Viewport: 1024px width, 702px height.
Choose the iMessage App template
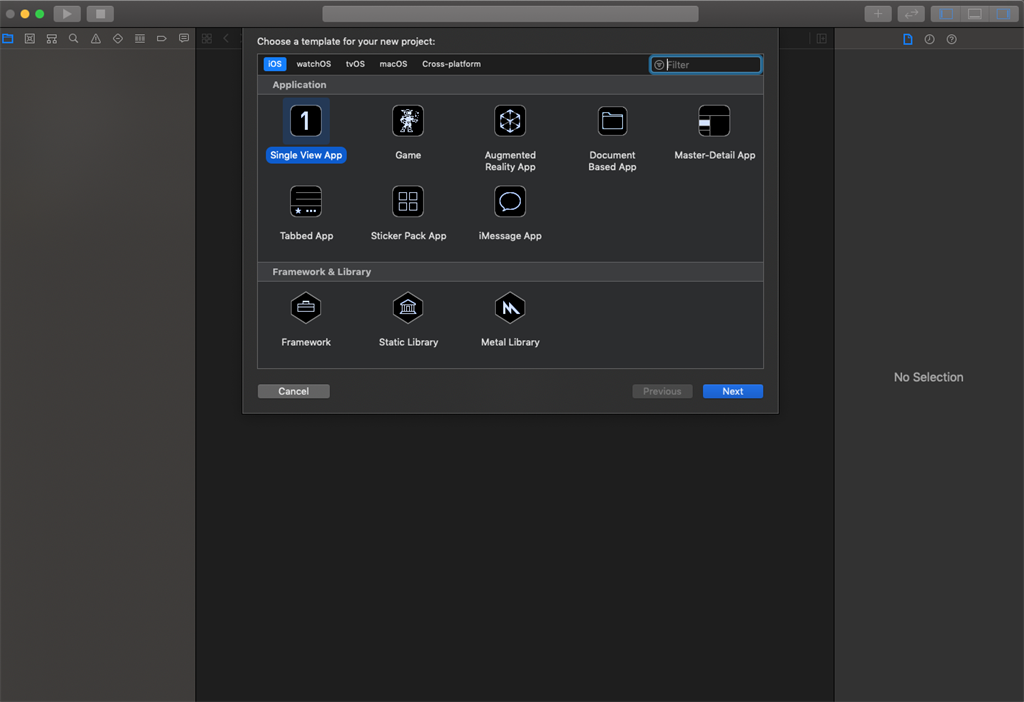(x=510, y=201)
